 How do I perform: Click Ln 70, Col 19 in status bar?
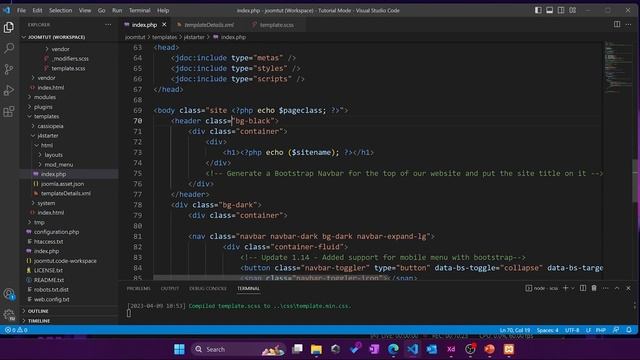pyautogui.click(x=515, y=330)
